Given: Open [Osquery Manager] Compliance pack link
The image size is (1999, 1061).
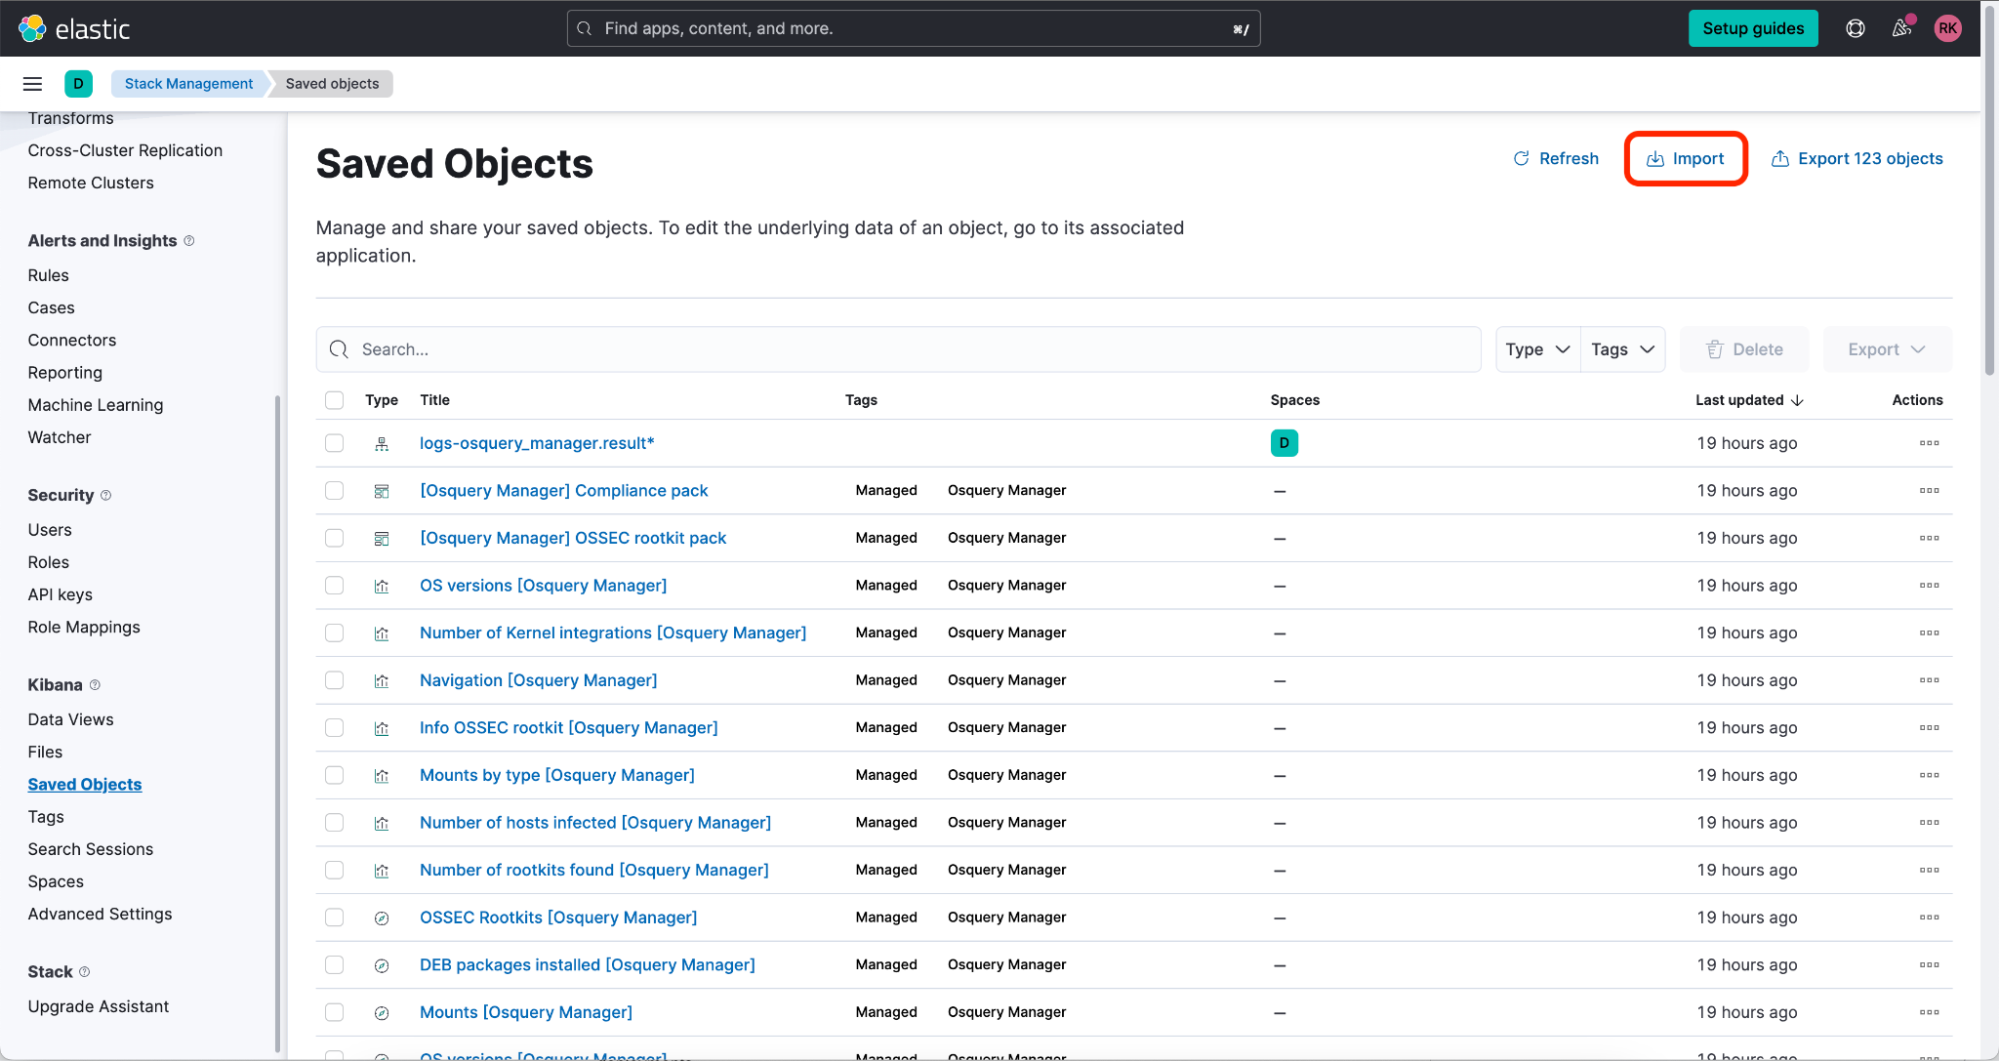Looking at the screenshot, I should click(563, 491).
